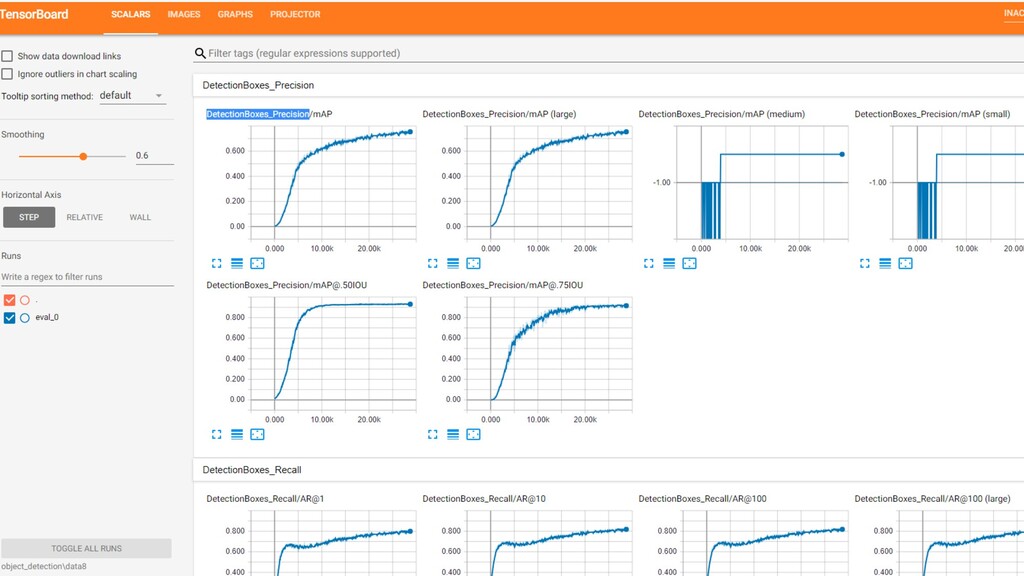Viewport: 1024px width, 576px height.
Task: Fit domain to data on mAP@.75IOU
Action: coord(473,434)
